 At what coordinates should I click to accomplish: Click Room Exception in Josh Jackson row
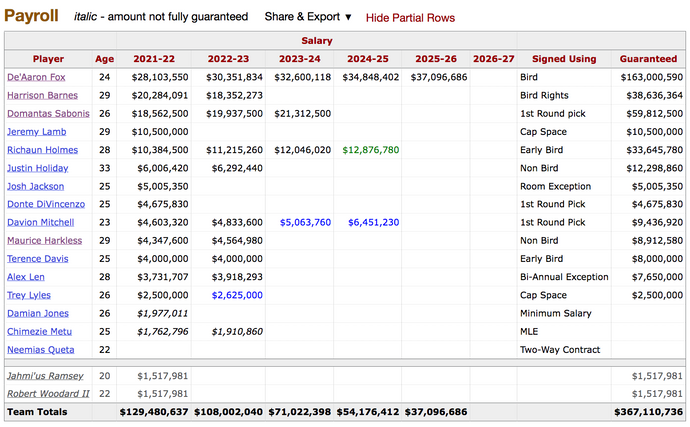tap(555, 186)
